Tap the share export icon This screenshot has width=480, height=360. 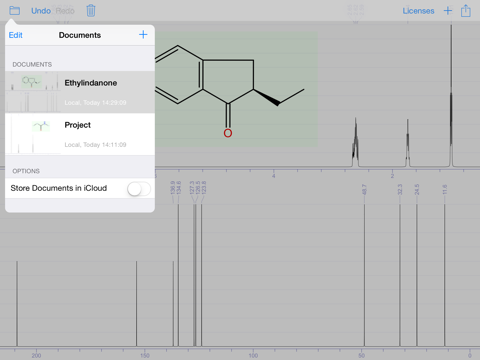(x=466, y=11)
